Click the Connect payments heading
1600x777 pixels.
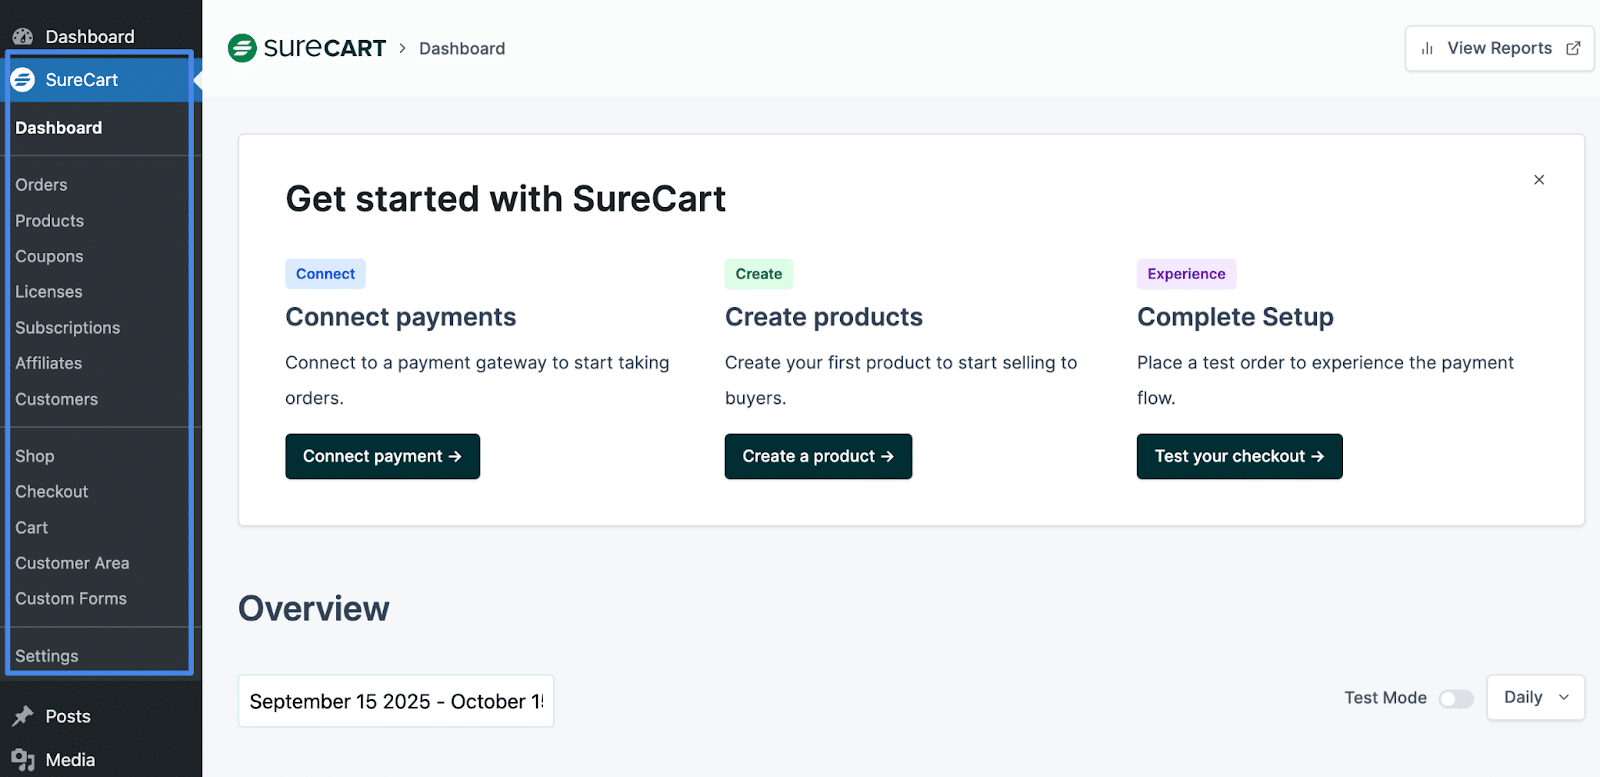coord(400,317)
